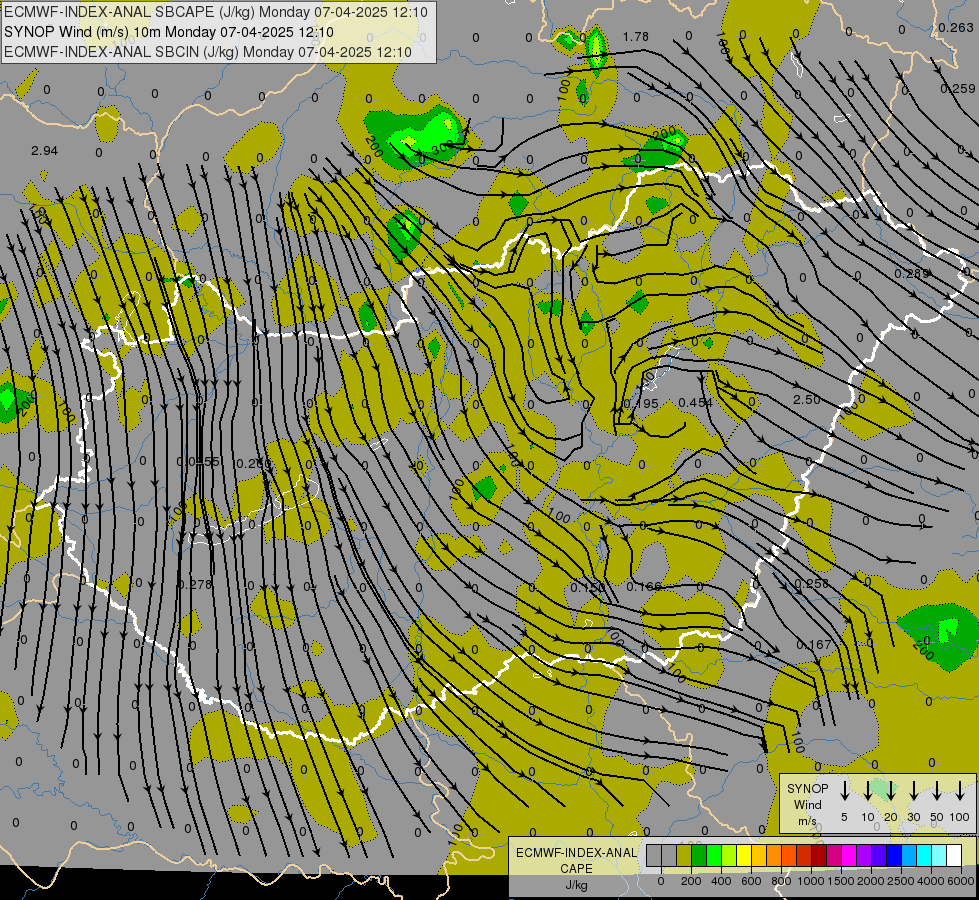Screen dimensions: 979x900
Task: Click the 300 contour label on map
Action: click(442, 147)
